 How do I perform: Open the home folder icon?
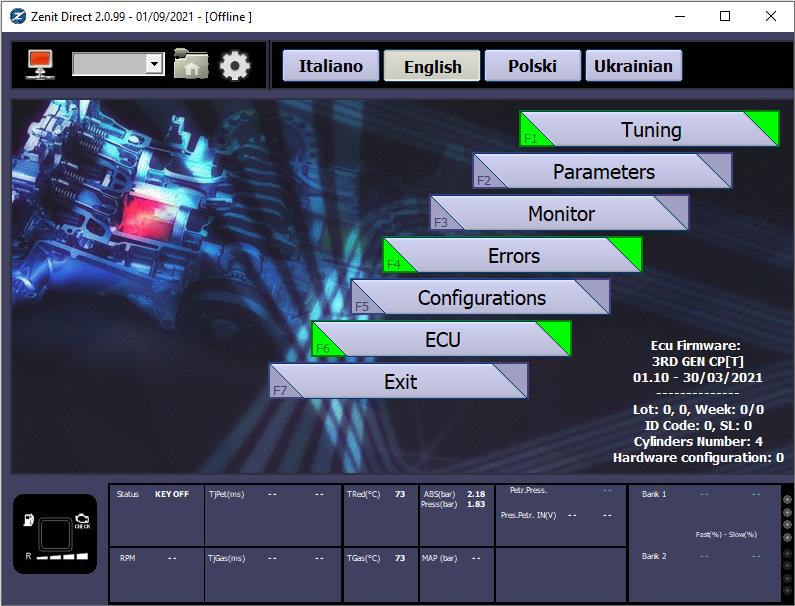coord(191,64)
